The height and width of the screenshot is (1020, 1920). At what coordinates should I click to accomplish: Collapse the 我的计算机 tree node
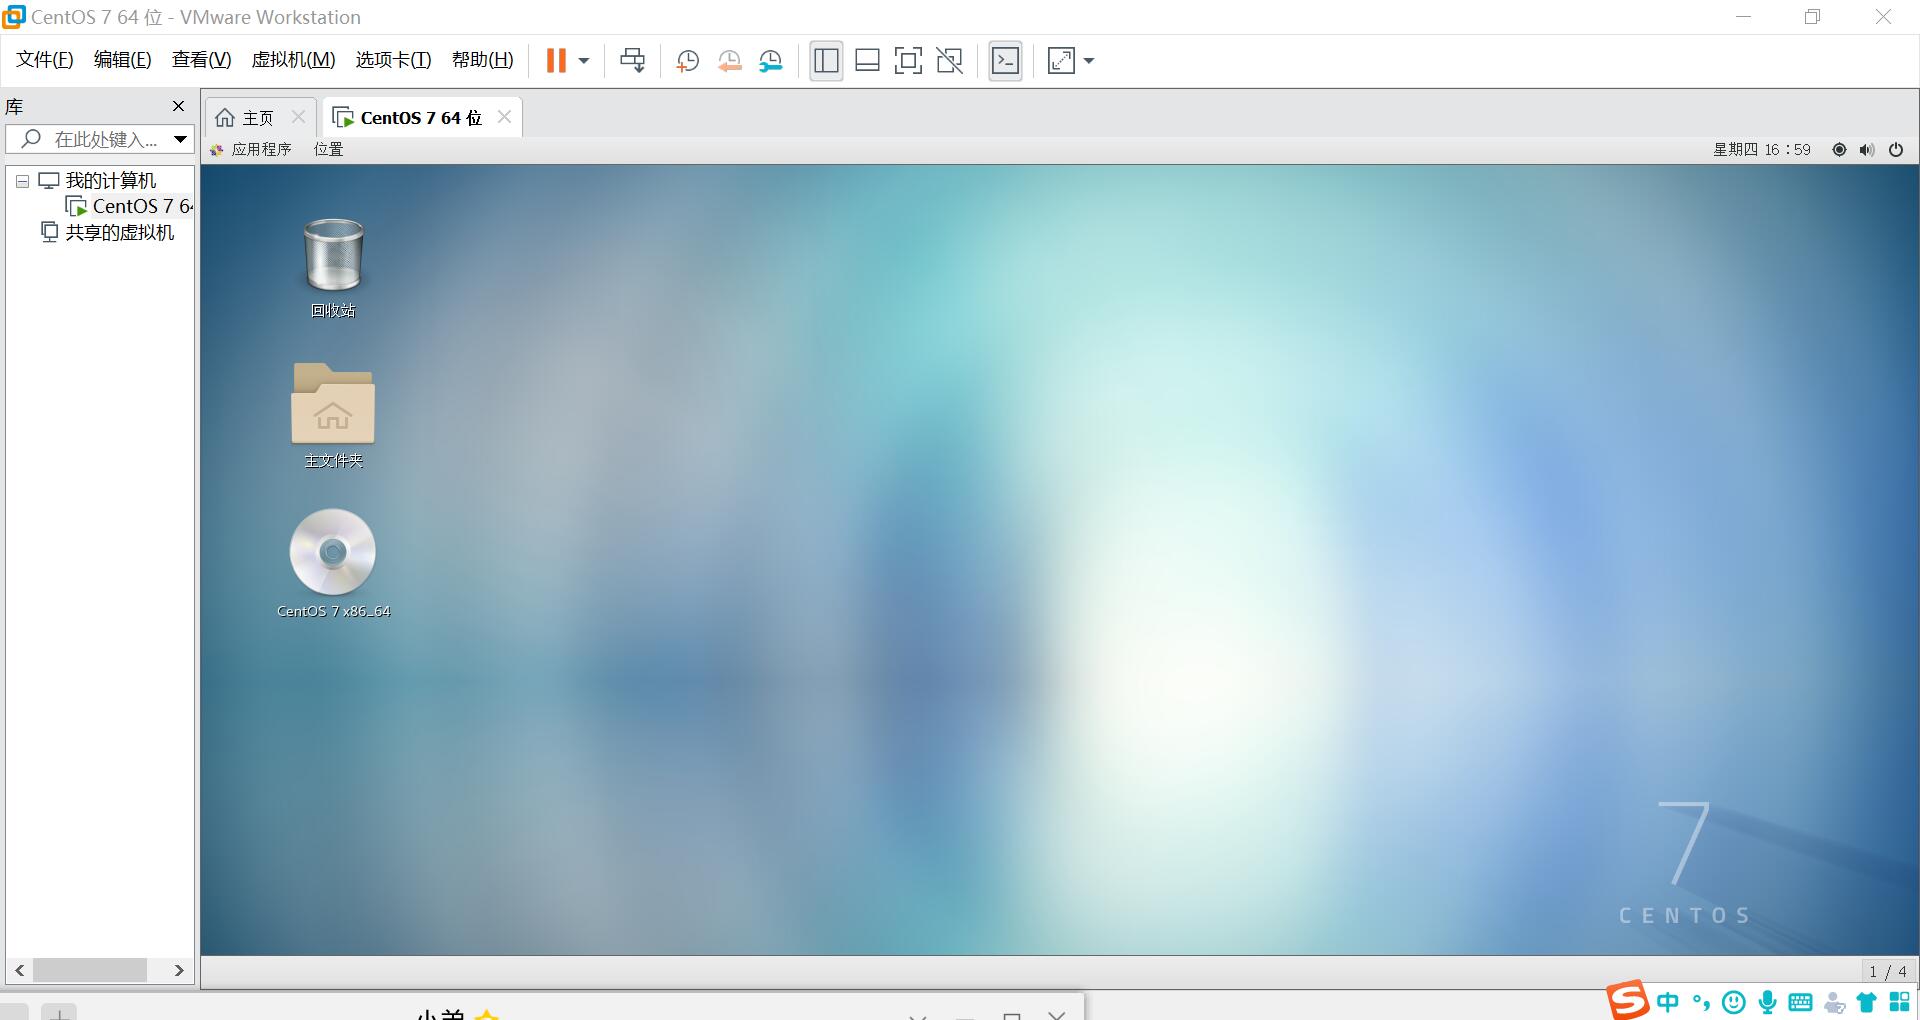click(22, 182)
